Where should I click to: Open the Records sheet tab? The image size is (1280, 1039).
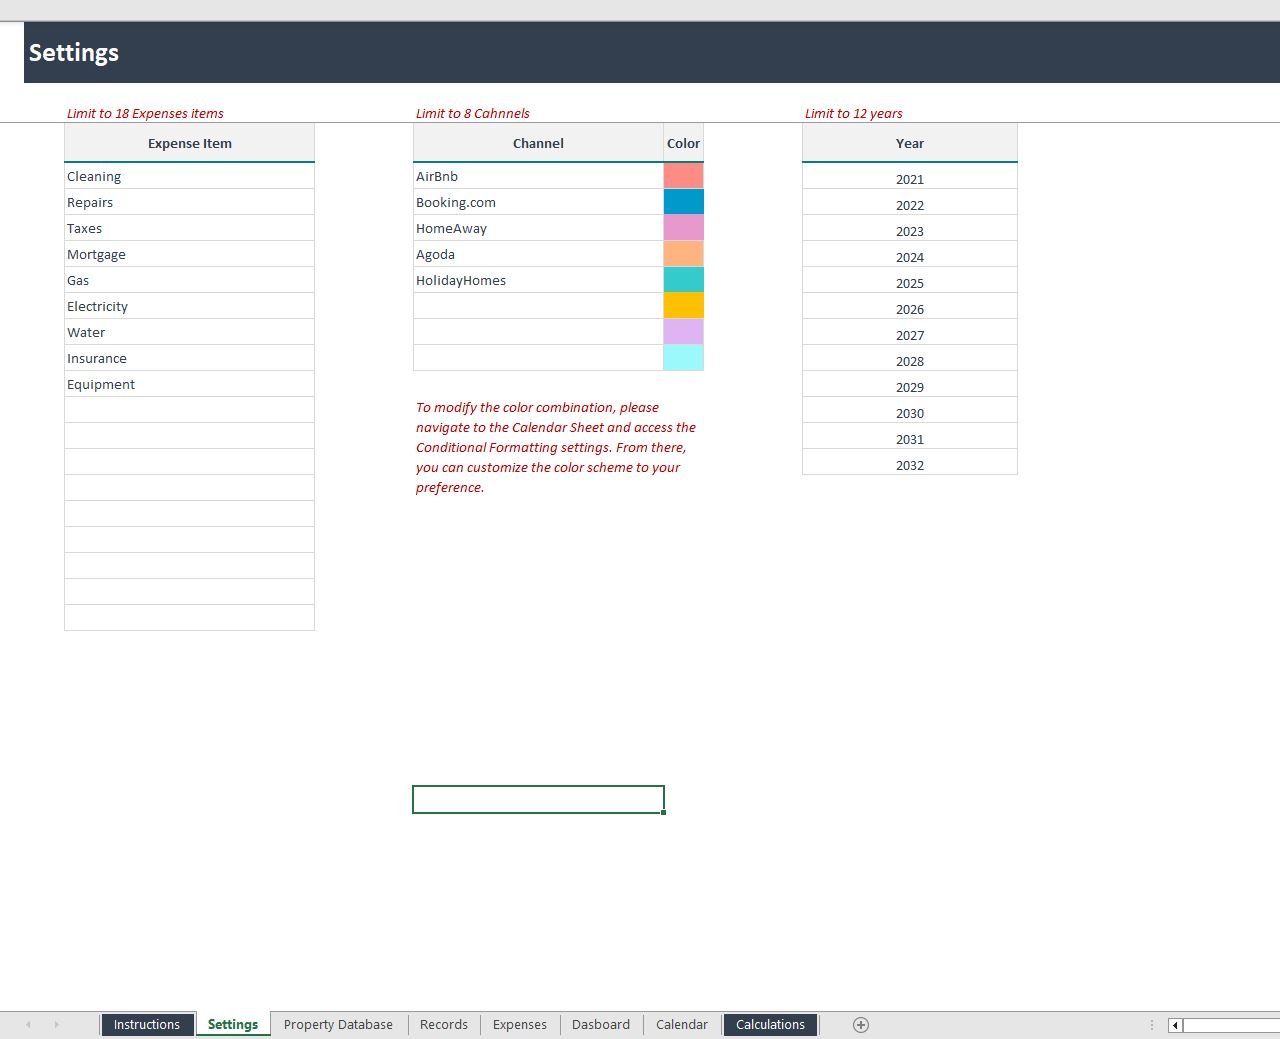pyautogui.click(x=444, y=1024)
